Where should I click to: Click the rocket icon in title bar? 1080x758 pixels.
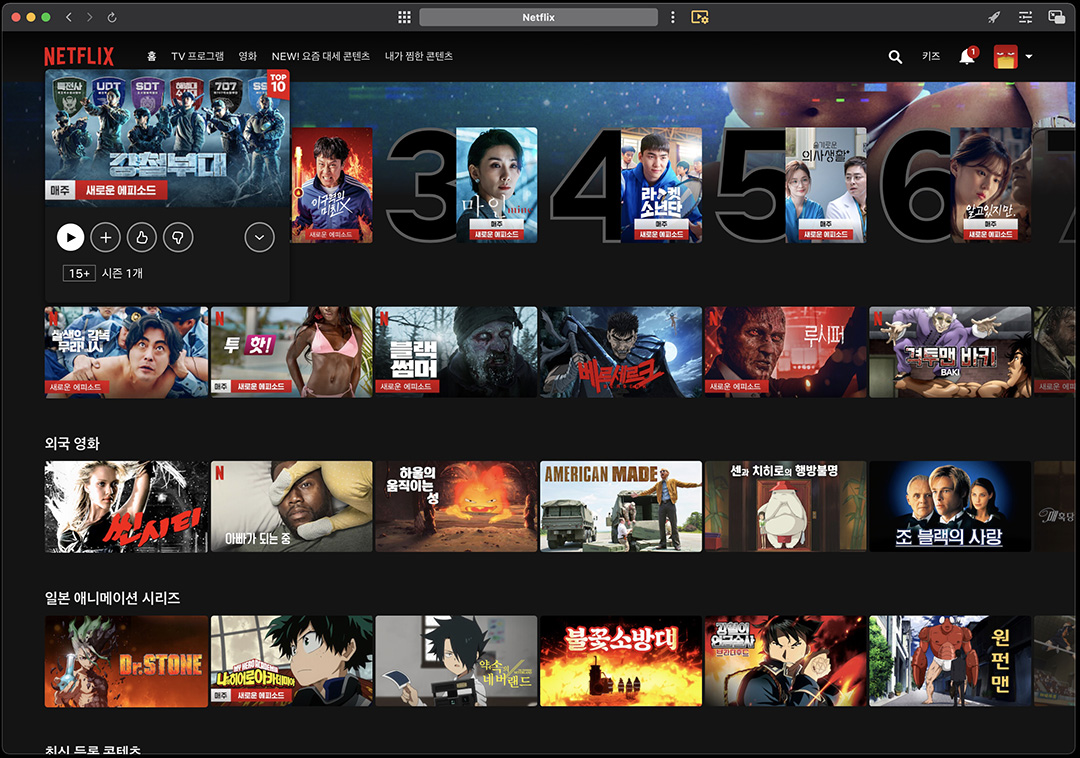tap(994, 17)
